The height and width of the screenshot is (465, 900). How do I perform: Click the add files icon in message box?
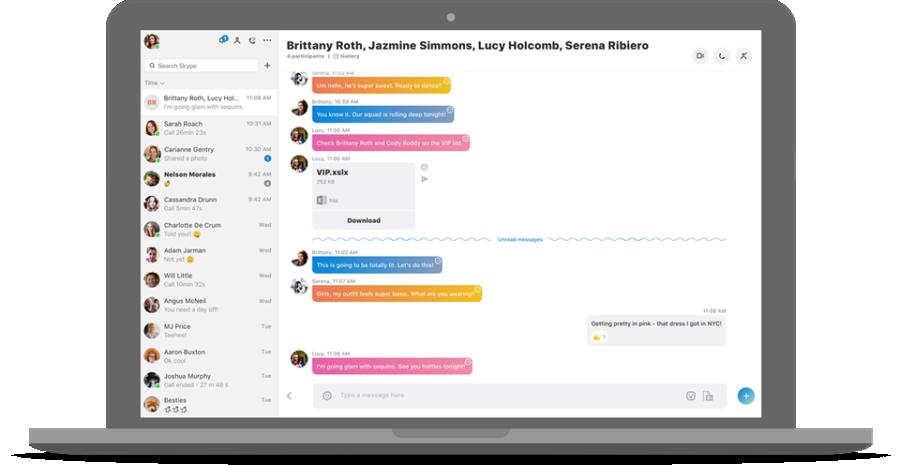coord(708,396)
